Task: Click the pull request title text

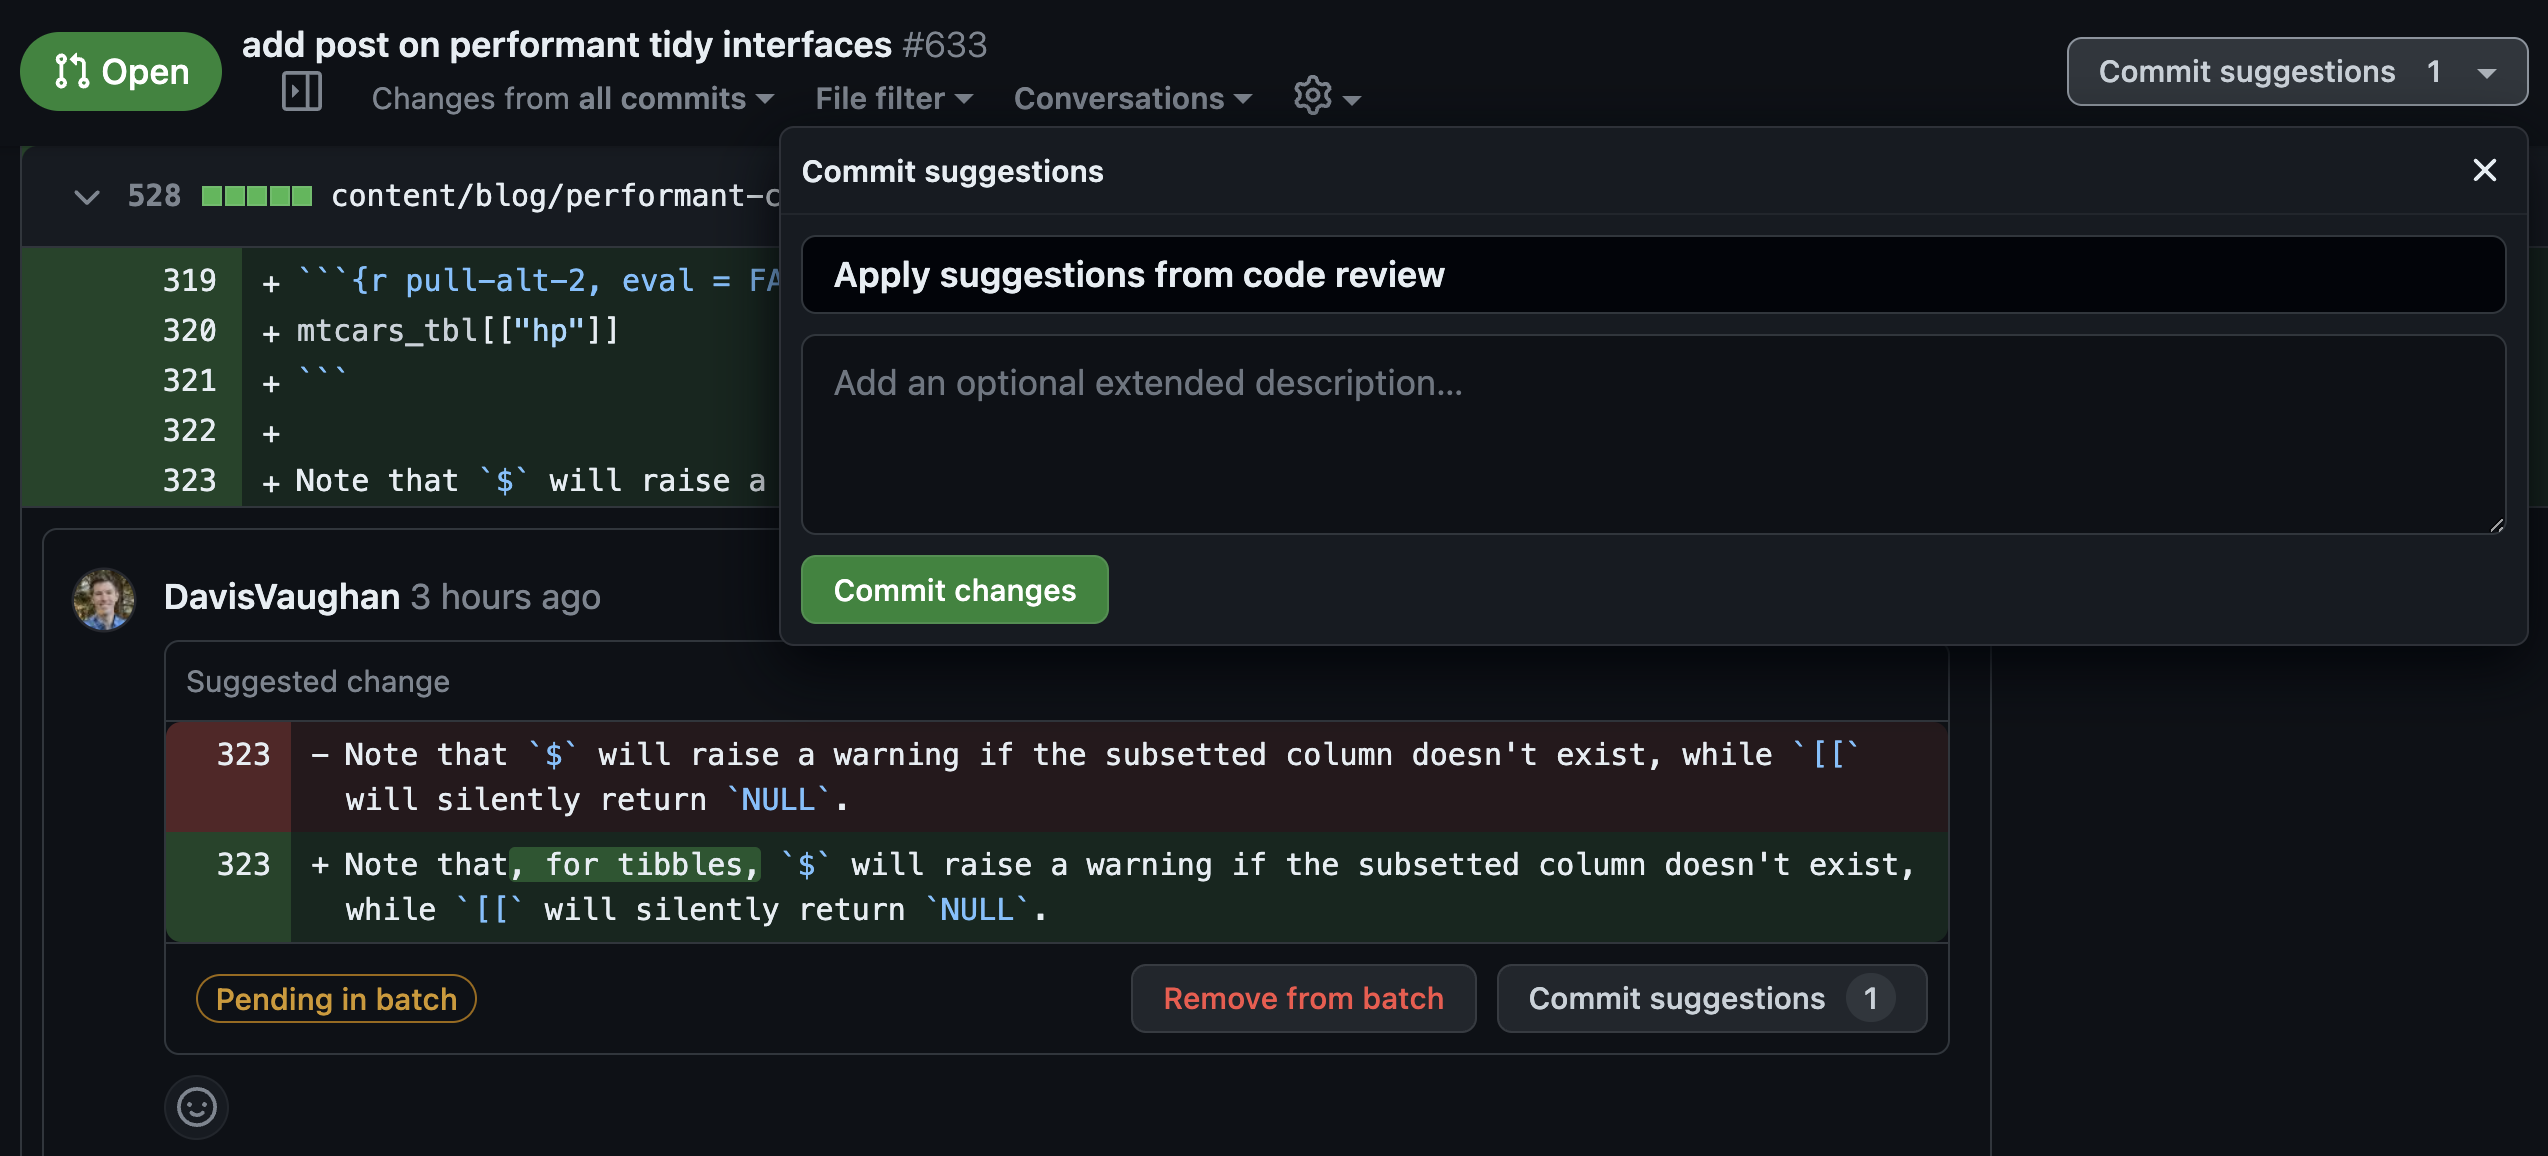Action: click(566, 44)
